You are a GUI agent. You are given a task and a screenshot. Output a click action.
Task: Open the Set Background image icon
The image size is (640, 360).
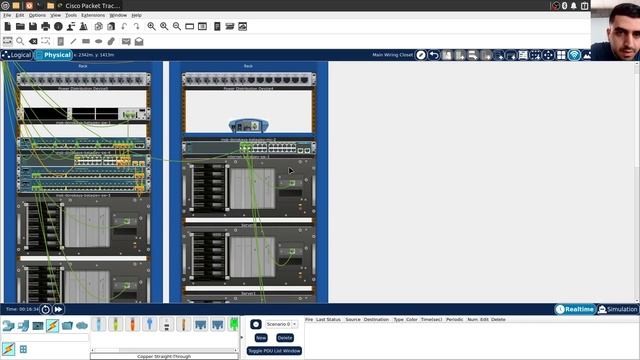pos(587,55)
